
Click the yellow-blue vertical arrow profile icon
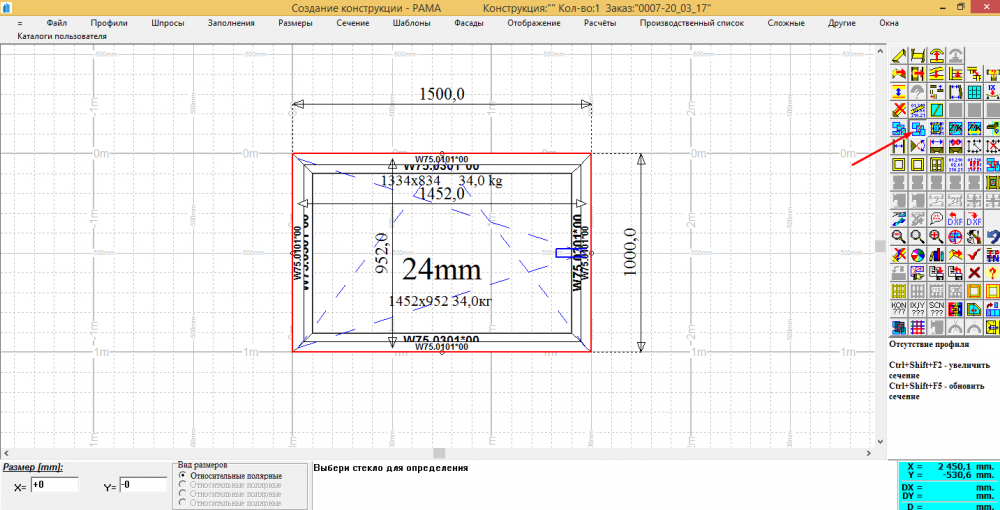point(899,91)
